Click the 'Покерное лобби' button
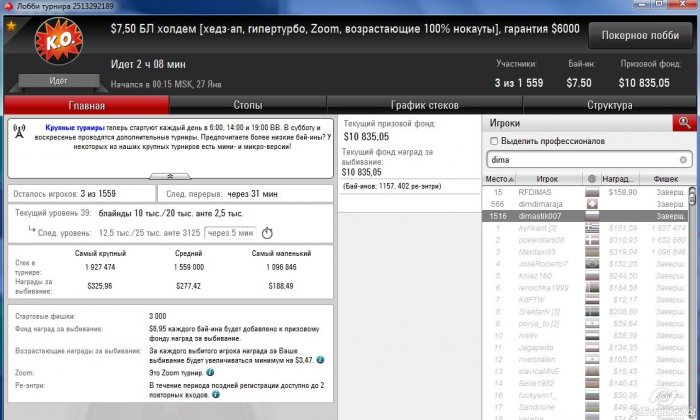Viewport: 700px width, 420px height. (x=640, y=35)
